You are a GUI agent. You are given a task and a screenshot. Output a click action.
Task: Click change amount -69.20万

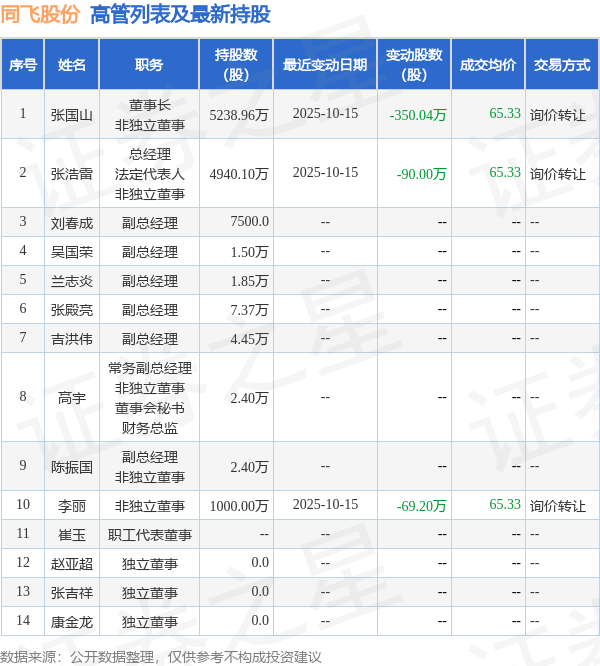(421, 506)
